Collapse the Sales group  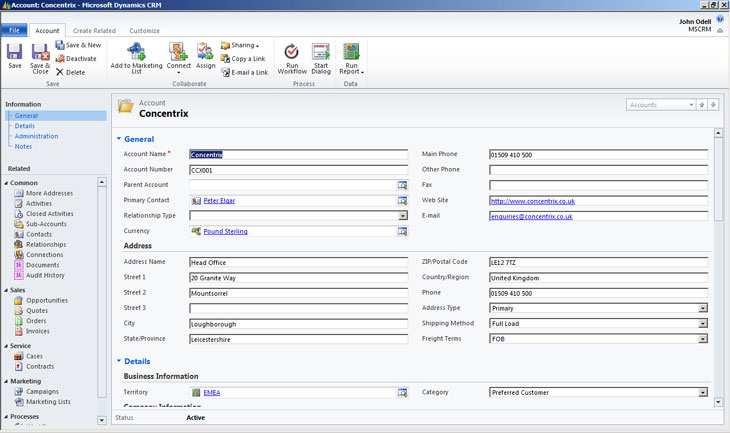click(x=7, y=290)
